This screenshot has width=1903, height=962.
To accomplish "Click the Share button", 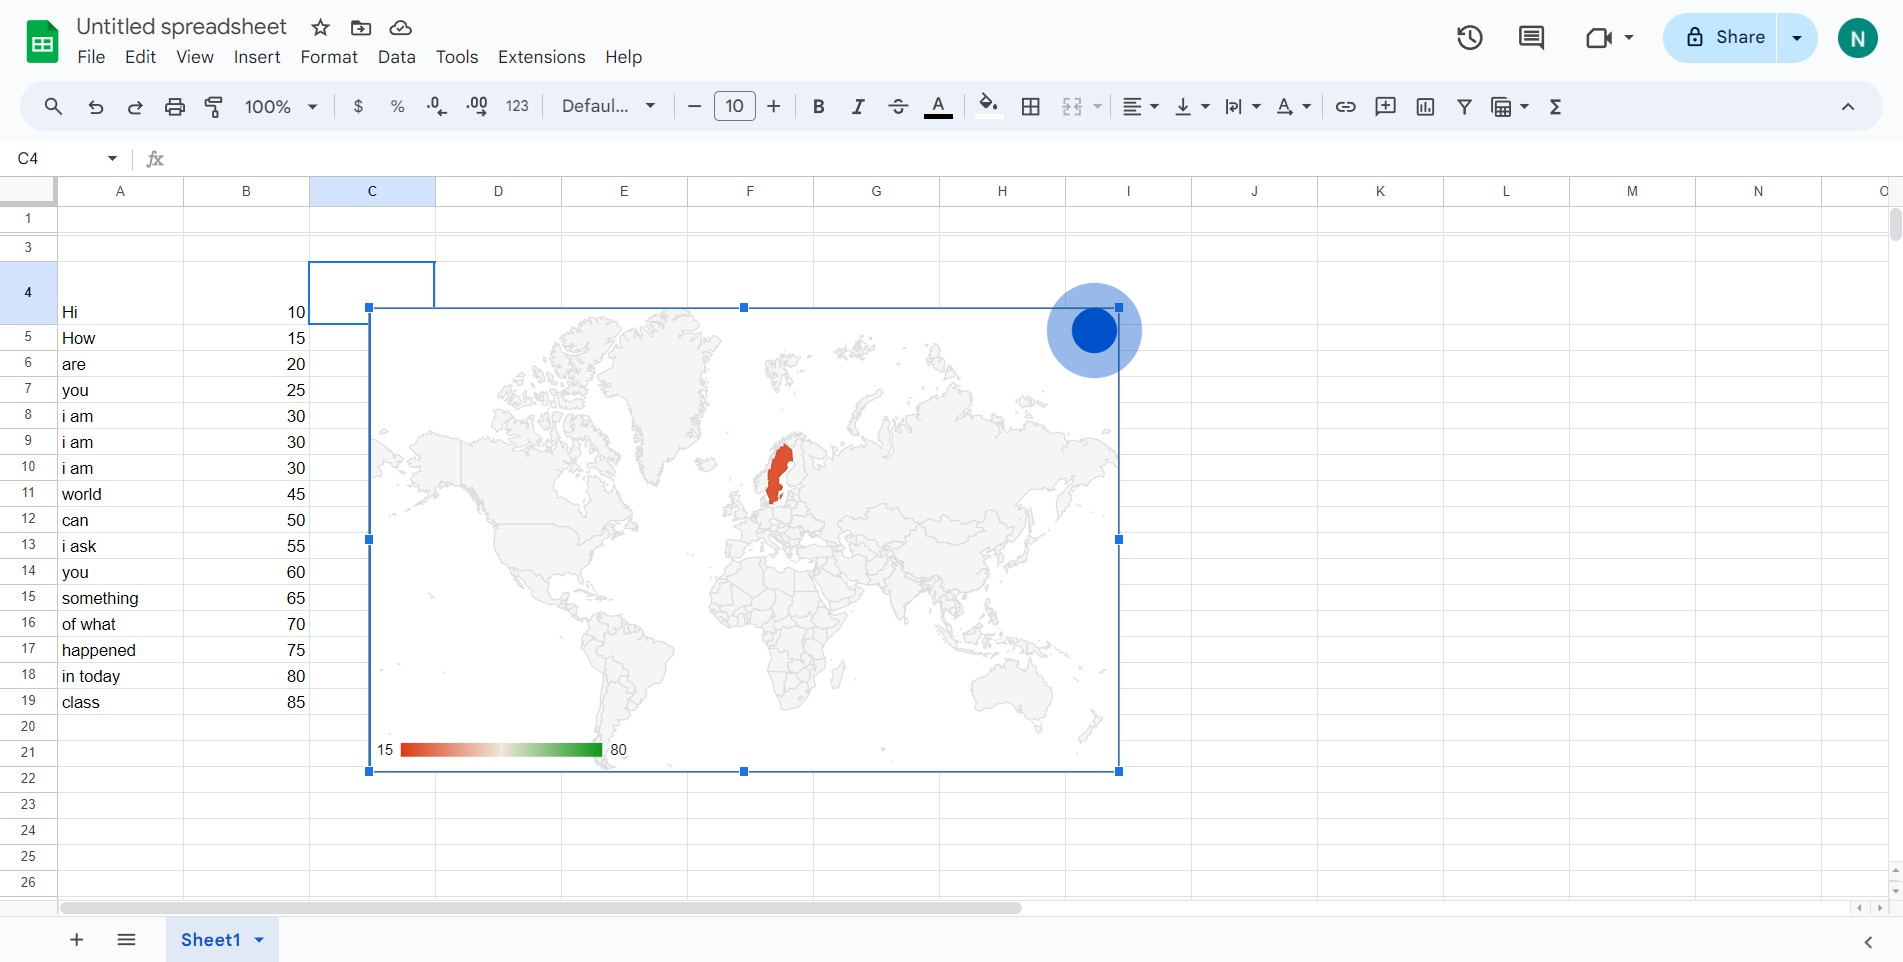I will [1721, 38].
